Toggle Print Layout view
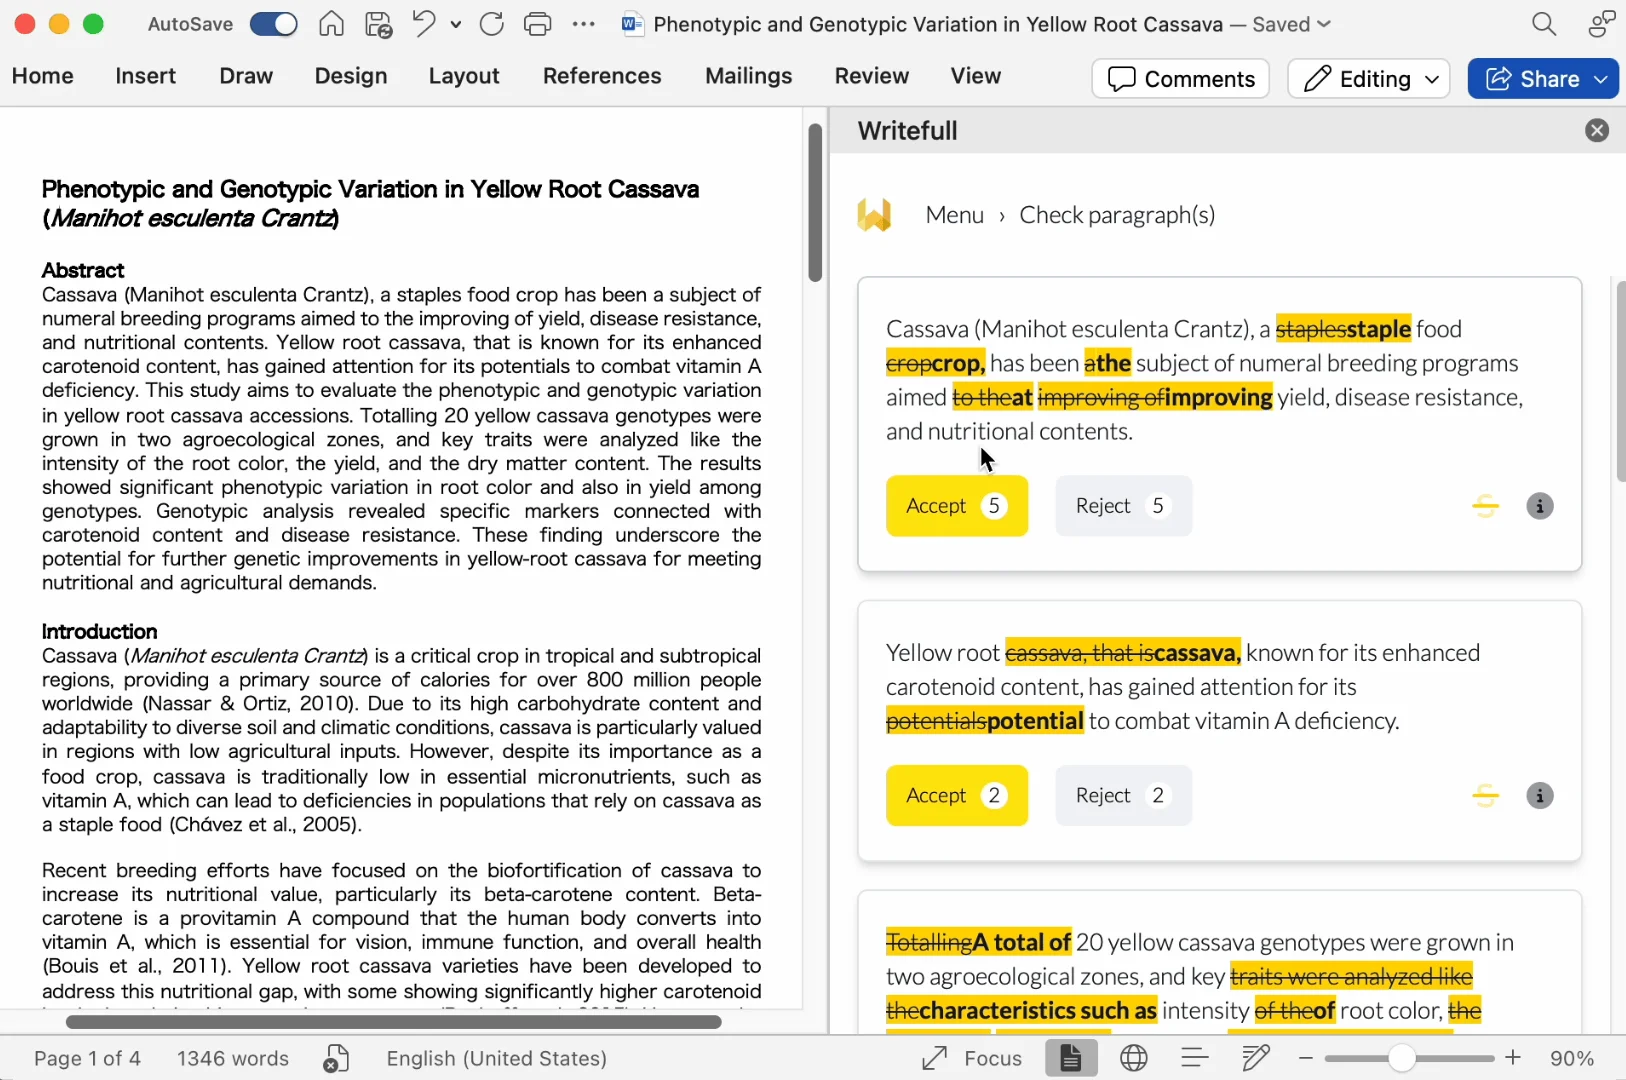This screenshot has height=1080, width=1626. [1071, 1058]
